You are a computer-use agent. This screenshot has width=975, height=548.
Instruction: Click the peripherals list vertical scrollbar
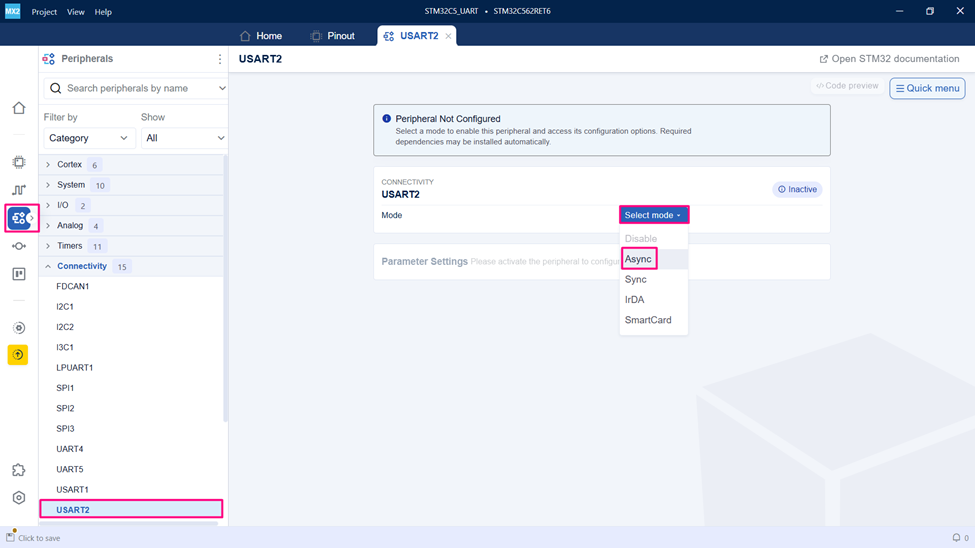coord(225,289)
